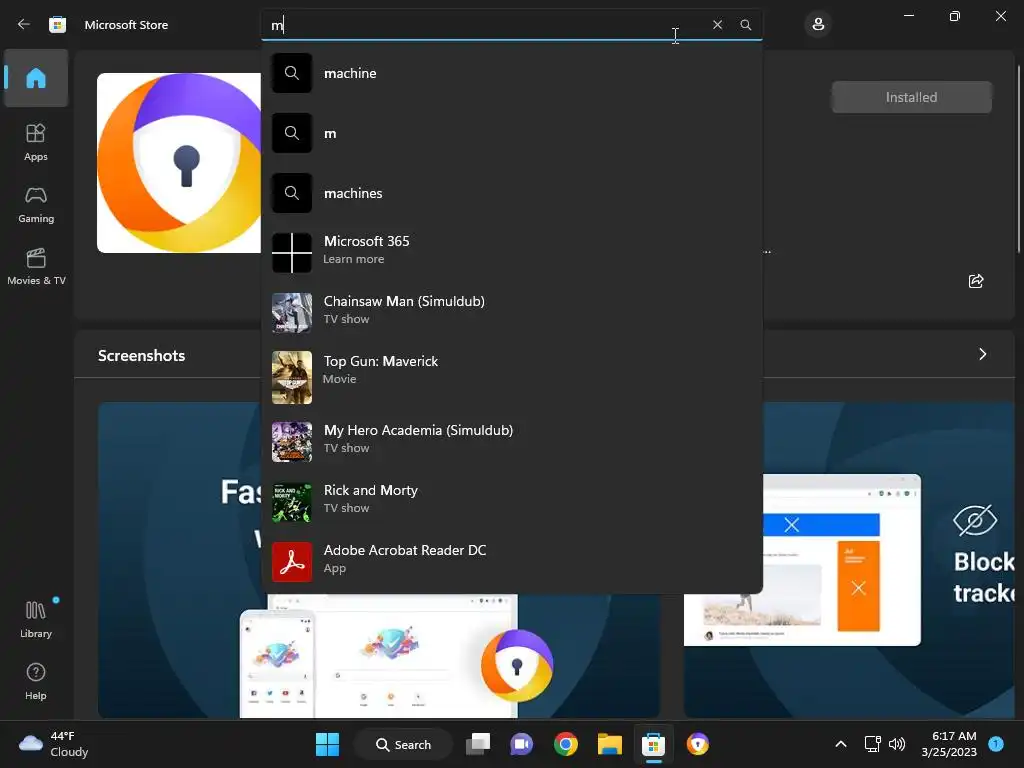Open the notification badge in the system tray
This screenshot has width=1024, height=768.
click(996, 743)
